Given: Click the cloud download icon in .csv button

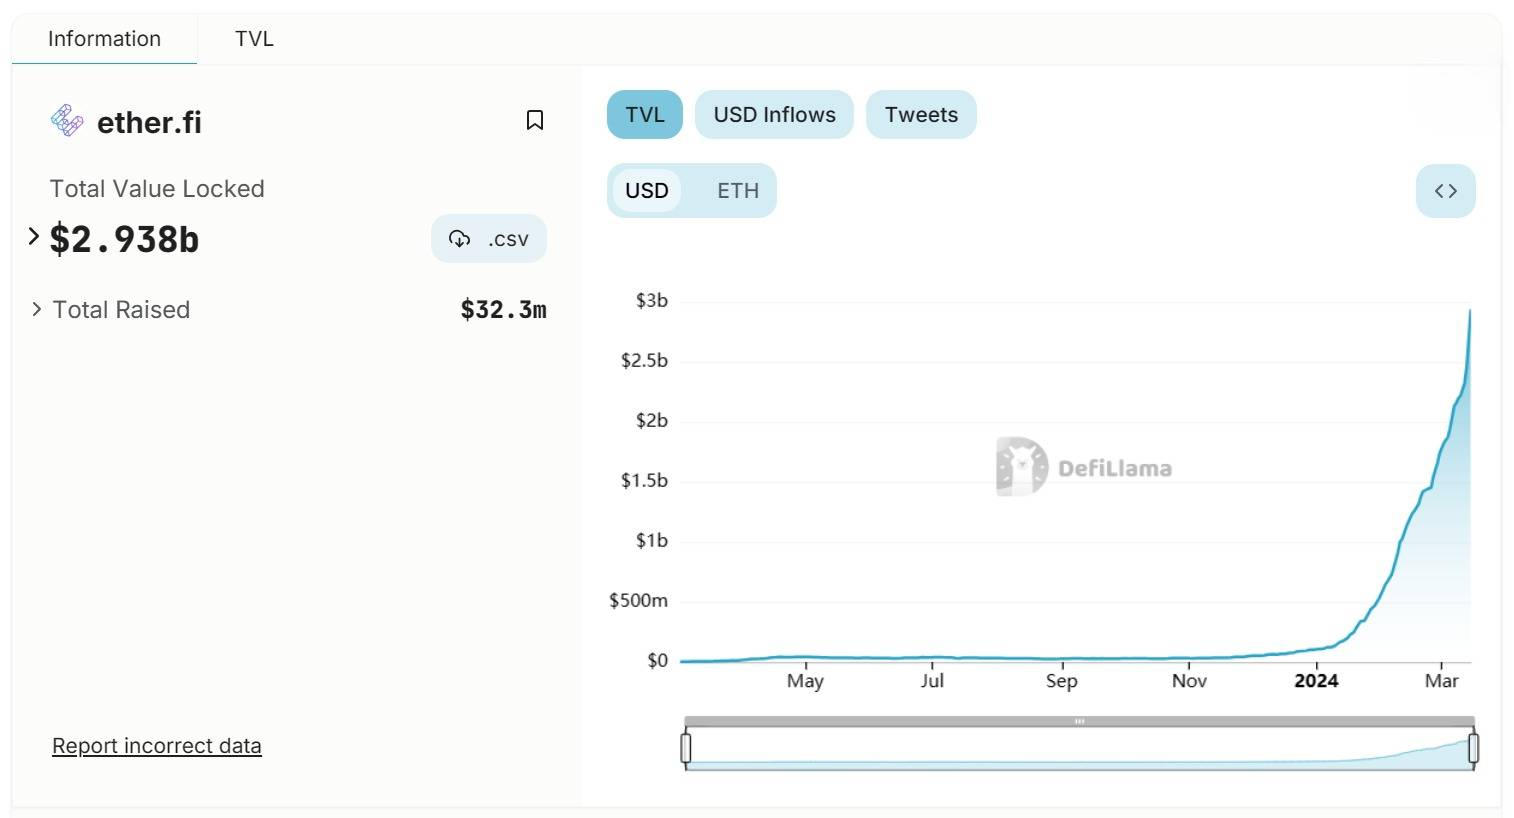Looking at the screenshot, I should click(459, 239).
